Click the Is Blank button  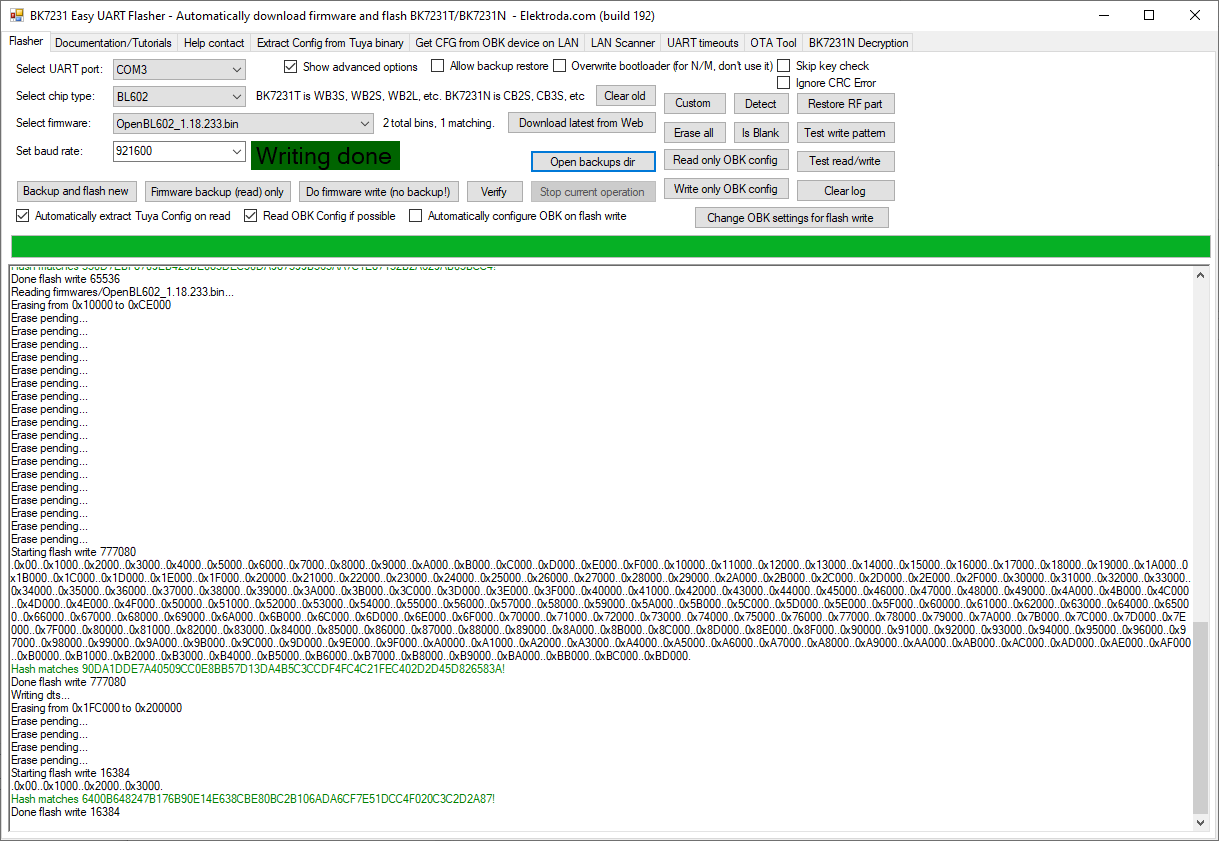[760, 133]
